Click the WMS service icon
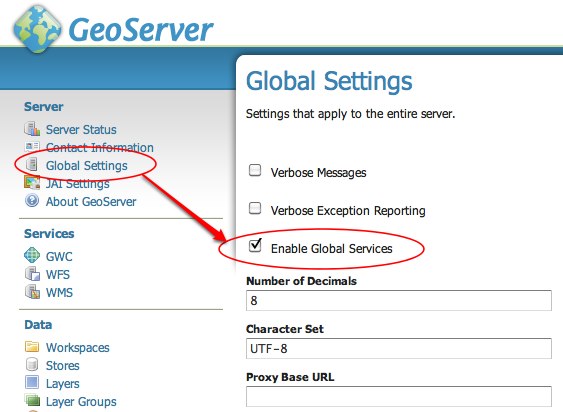 click(32, 292)
